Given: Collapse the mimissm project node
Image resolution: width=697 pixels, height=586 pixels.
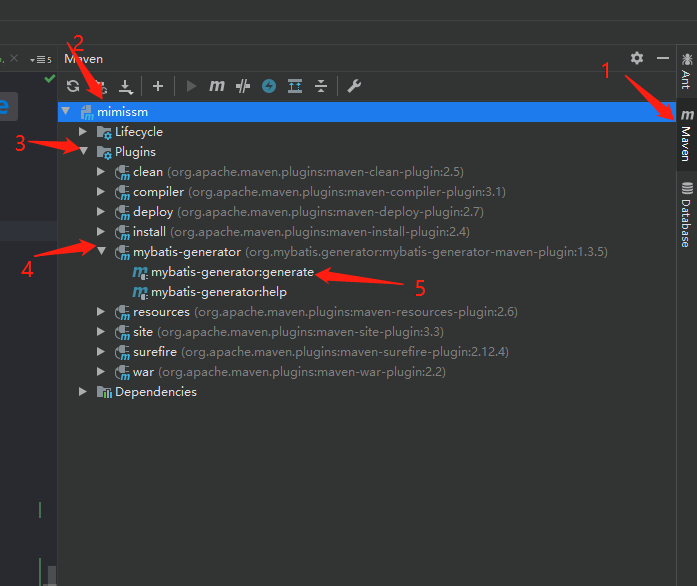Looking at the screenshot, I should coord(66,111).
